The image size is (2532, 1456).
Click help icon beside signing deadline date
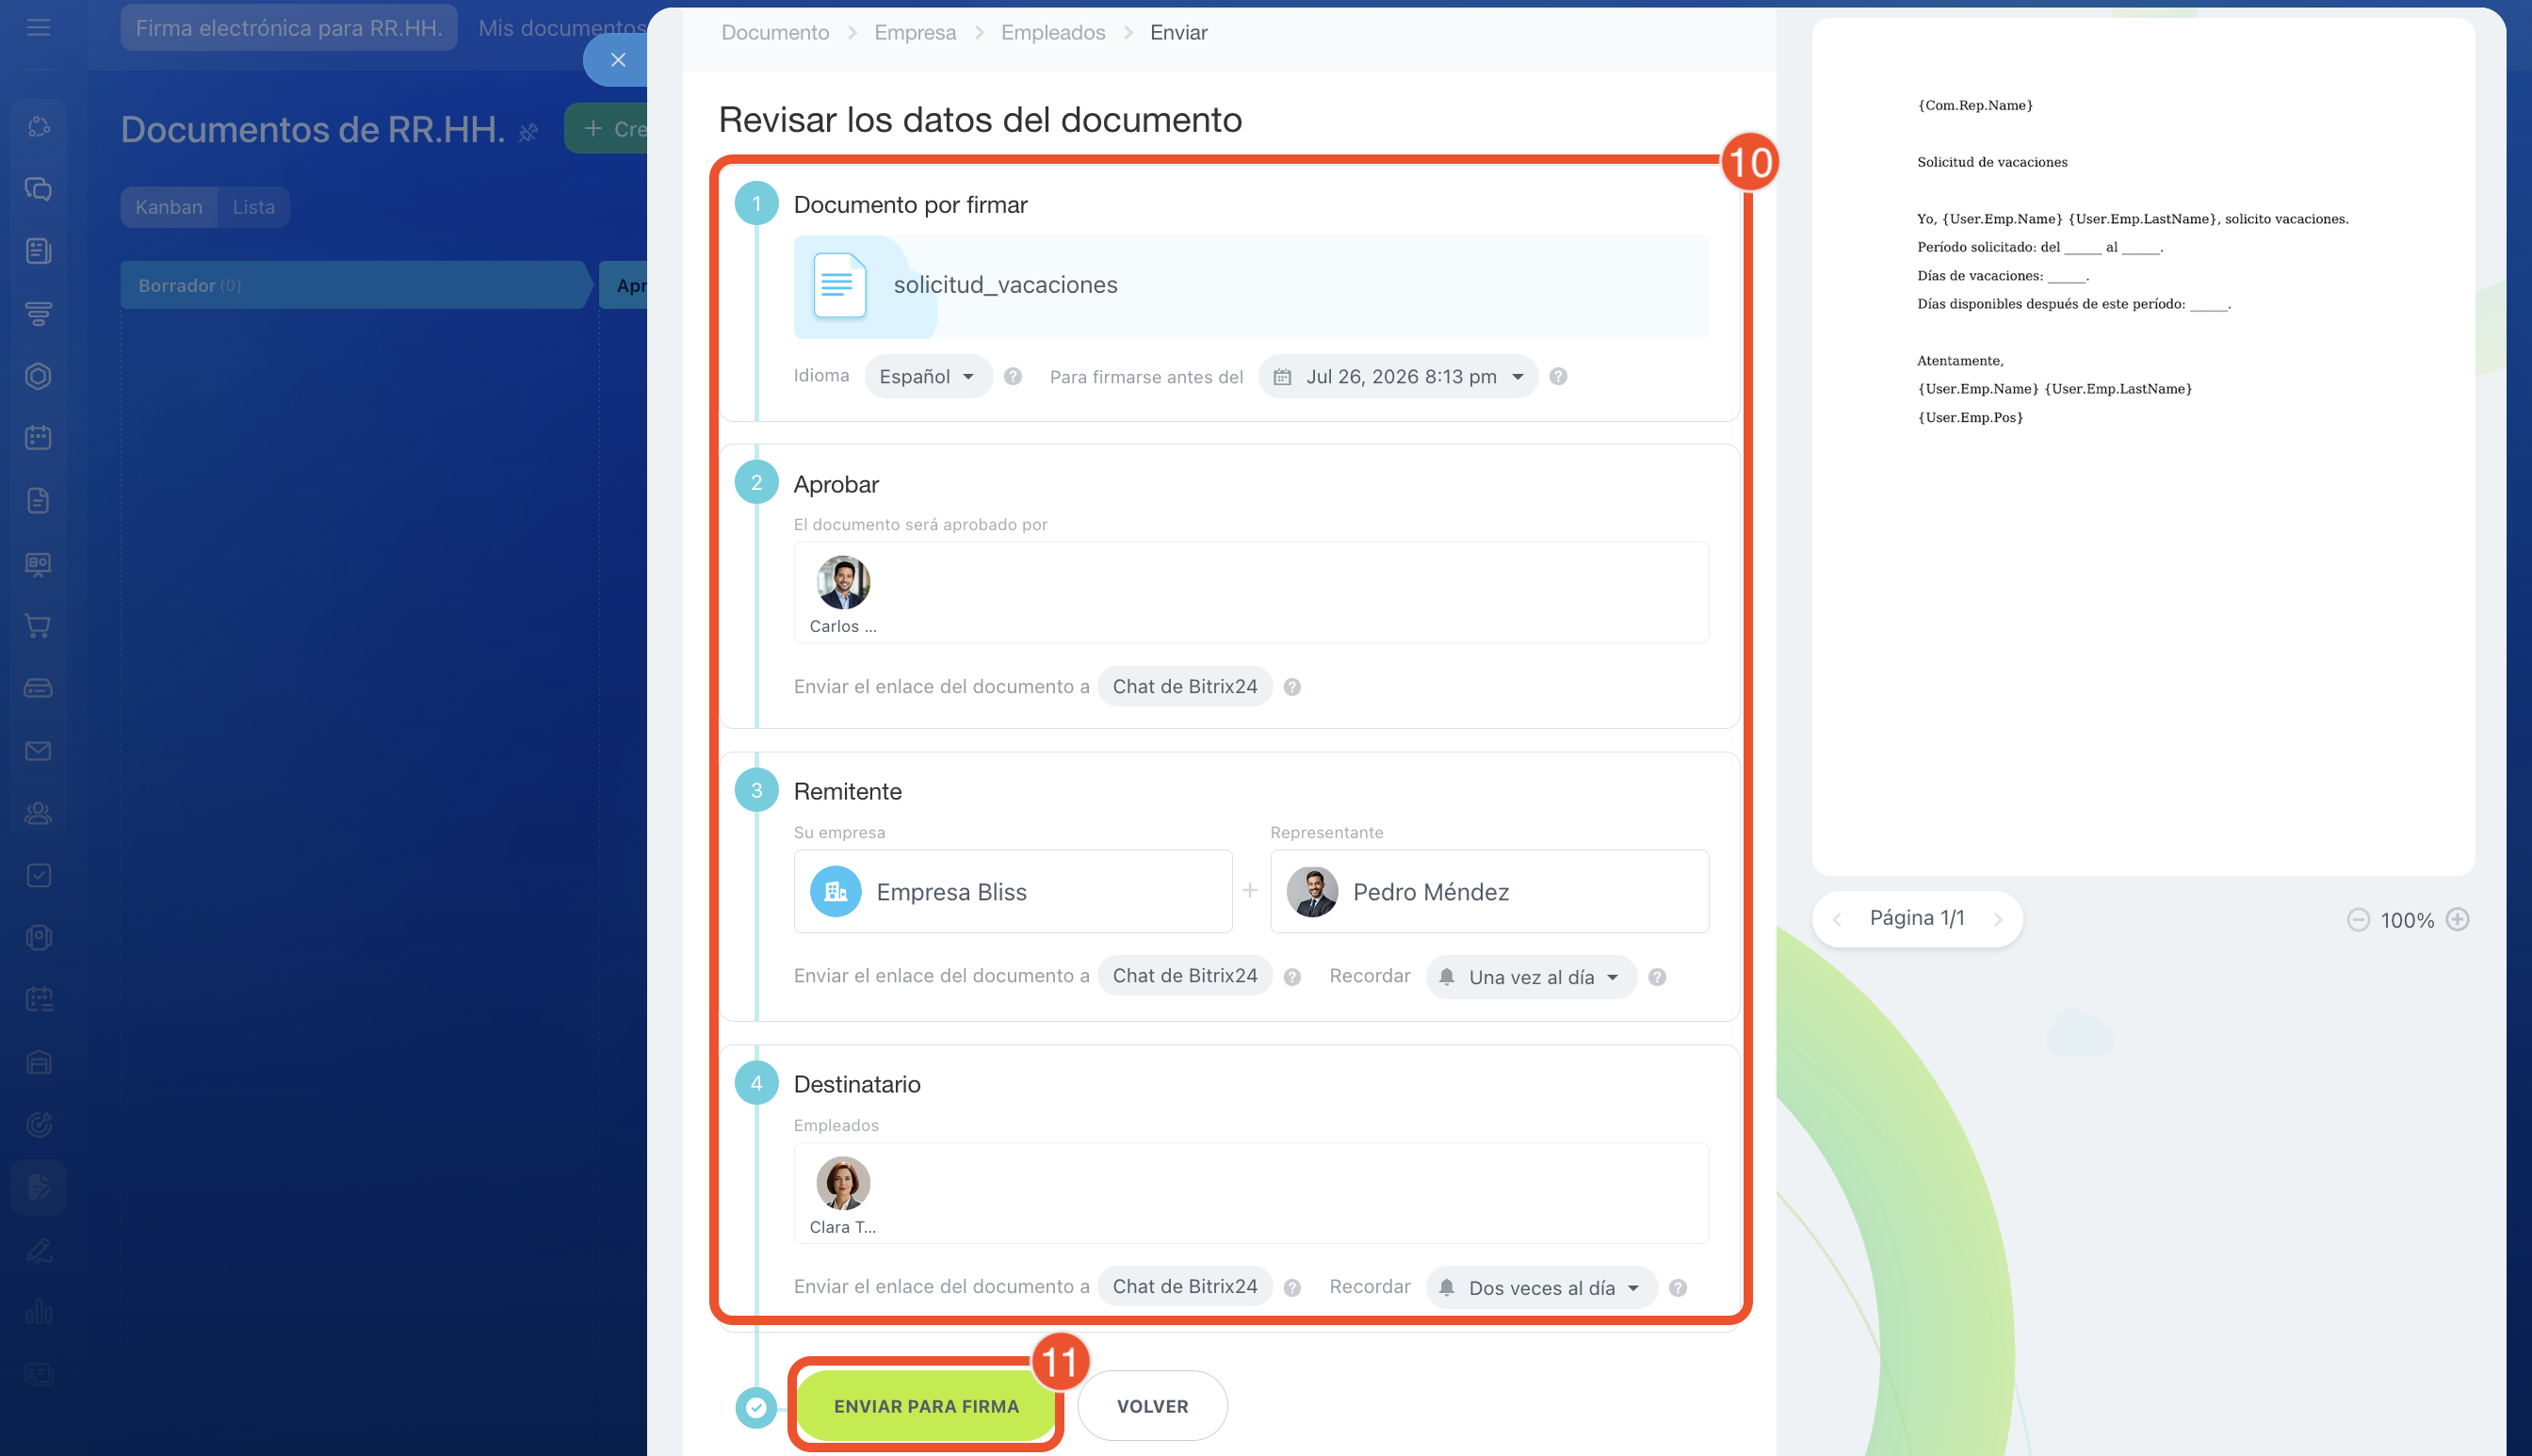[x=1557, y=377]
